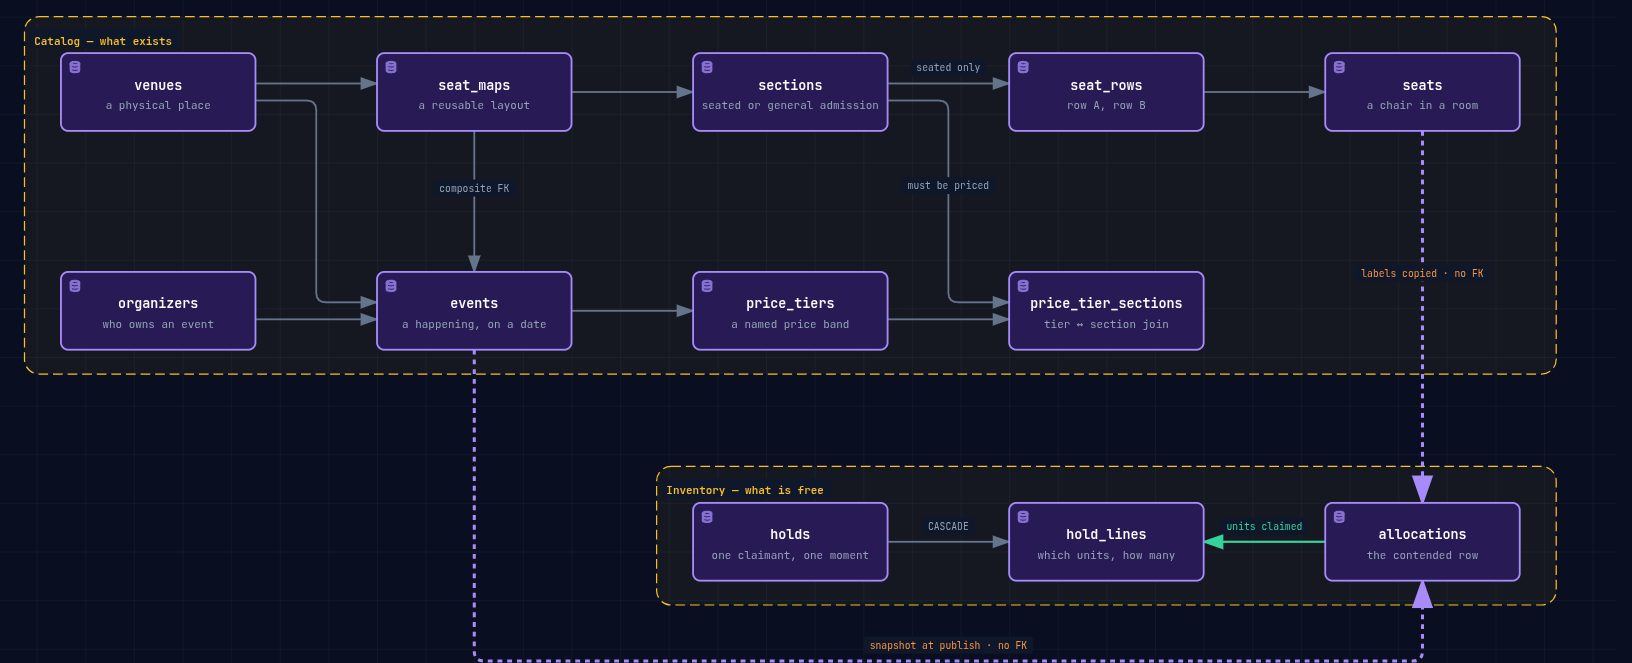Click the 'a chair in a room' description
The height and width of the screenshot is (663, 1632).
(1422, 106)
